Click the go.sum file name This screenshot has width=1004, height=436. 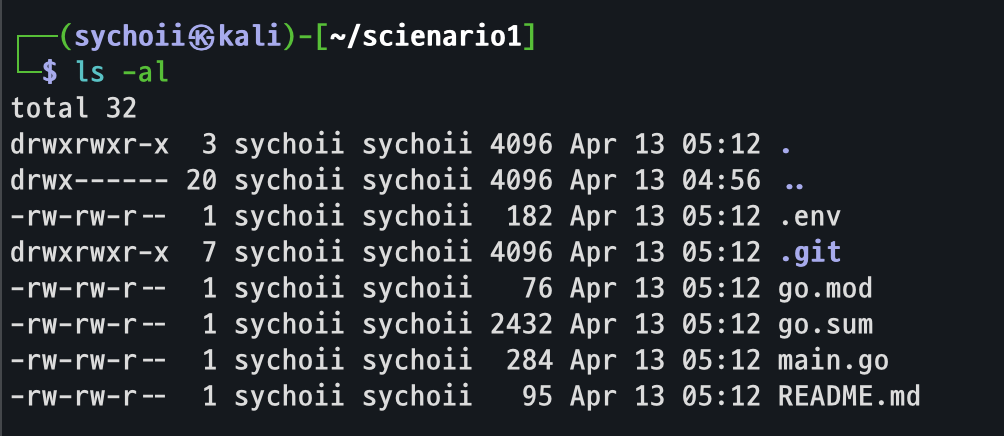(x=825, y=325)
